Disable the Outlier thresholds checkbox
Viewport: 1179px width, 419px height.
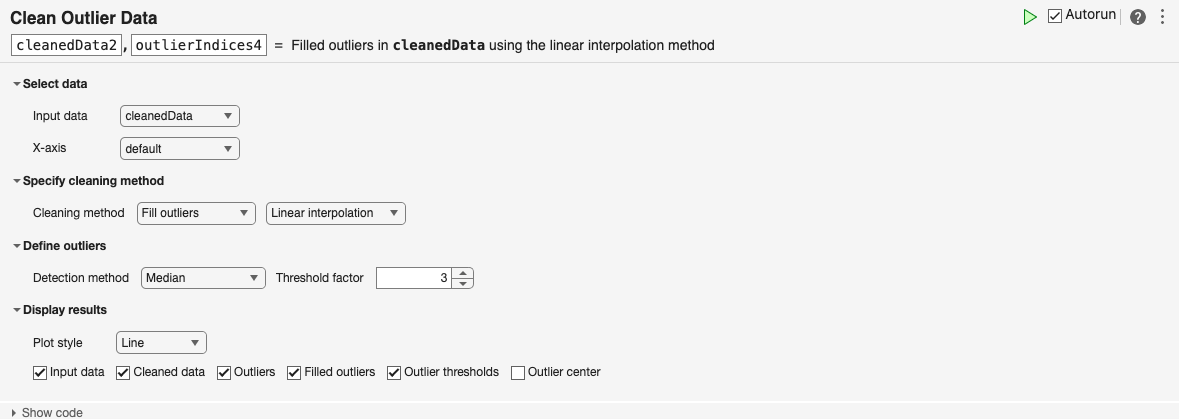394,372
